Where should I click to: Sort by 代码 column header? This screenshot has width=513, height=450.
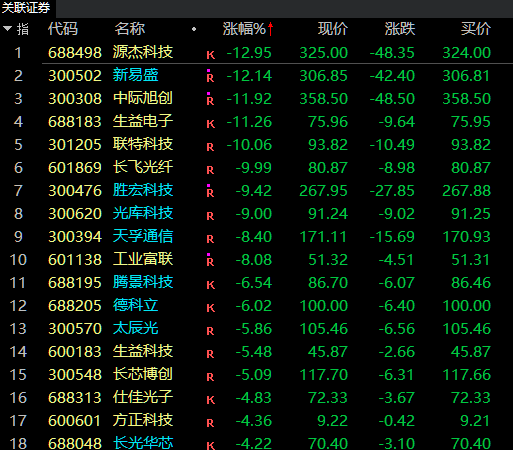coord(63,29)
